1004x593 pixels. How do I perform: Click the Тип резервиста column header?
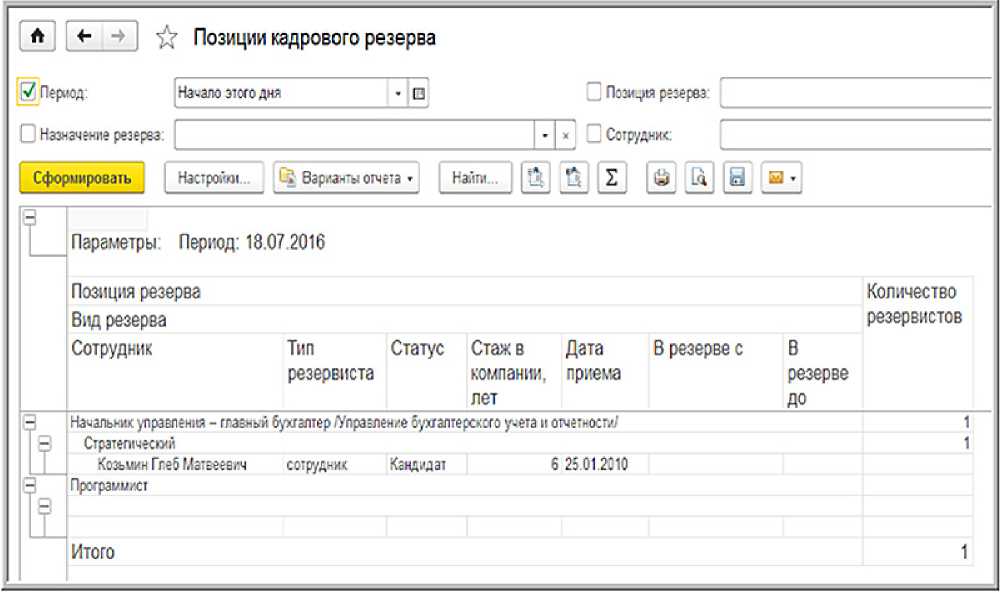click(x=334, y=371)
